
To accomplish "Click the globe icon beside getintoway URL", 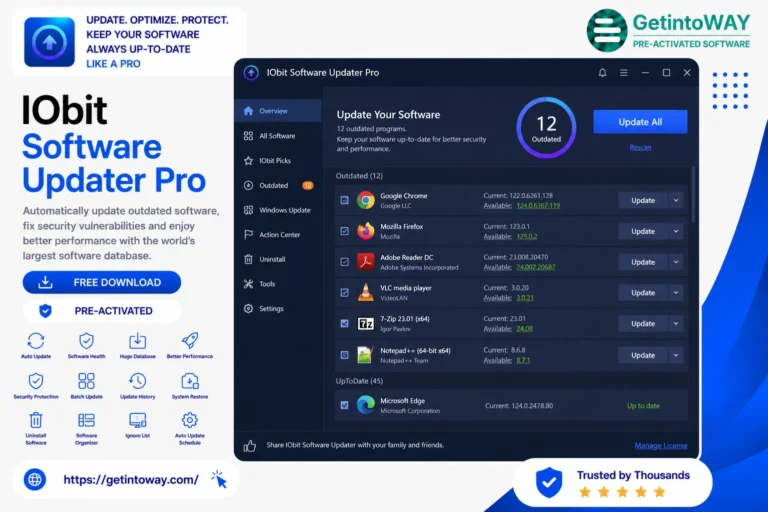I will 35,479.
